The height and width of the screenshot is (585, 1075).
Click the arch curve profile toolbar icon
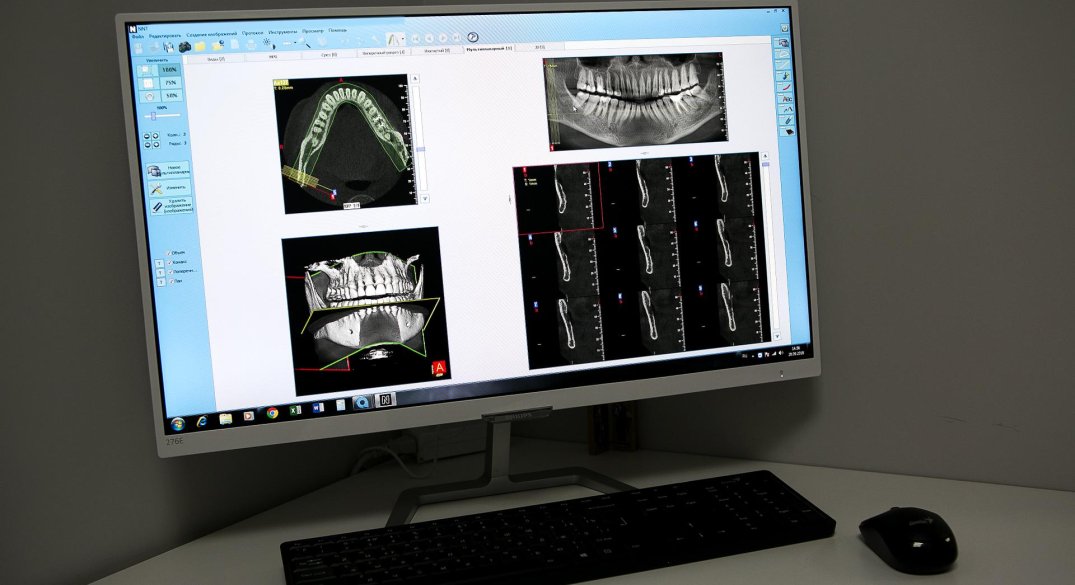pyautogui.click(x=392, y=39)
